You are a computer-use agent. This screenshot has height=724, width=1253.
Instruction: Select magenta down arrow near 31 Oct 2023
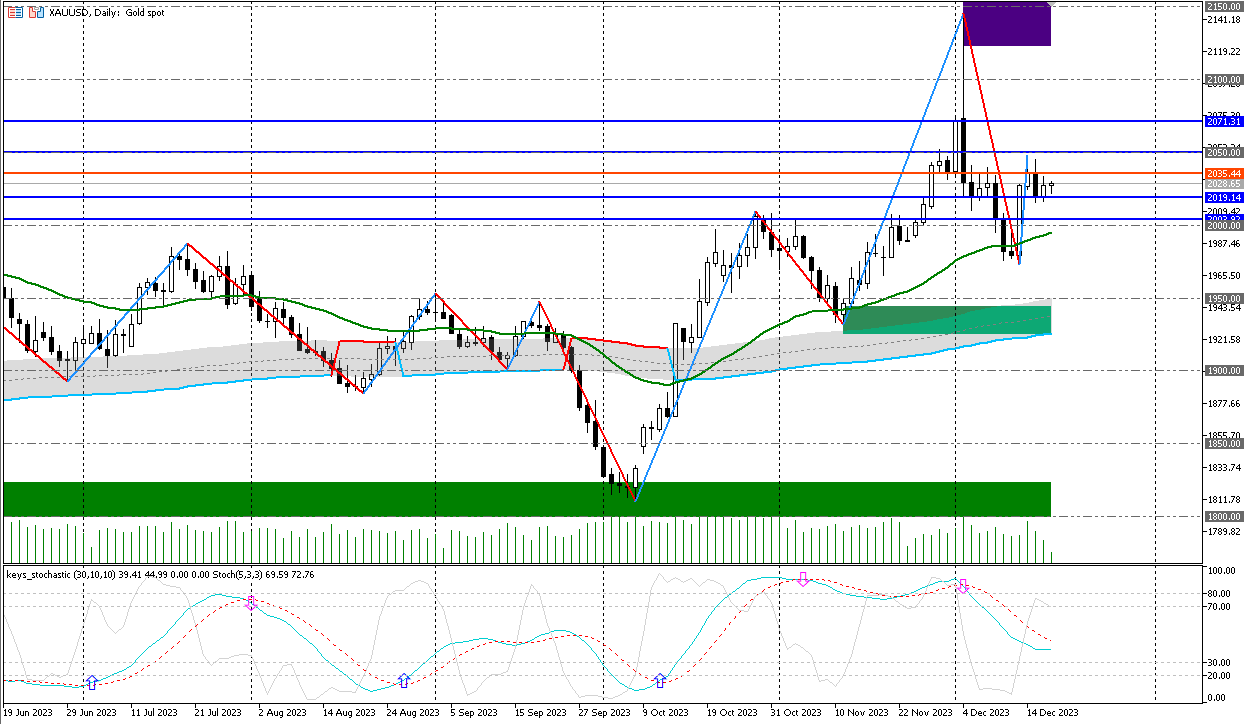tap(802, 579)
